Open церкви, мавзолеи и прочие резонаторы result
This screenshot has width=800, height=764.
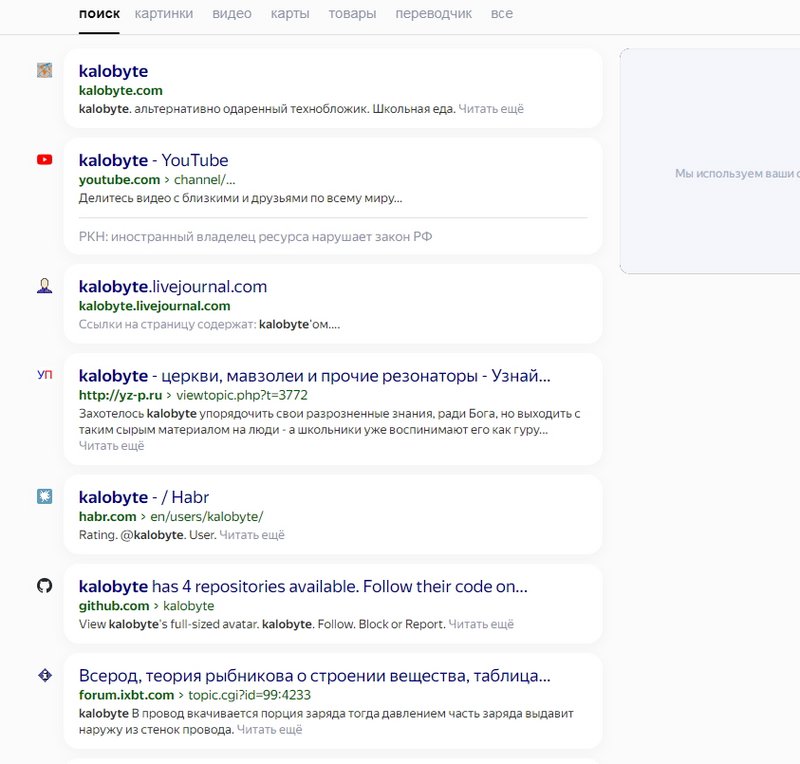315,376
